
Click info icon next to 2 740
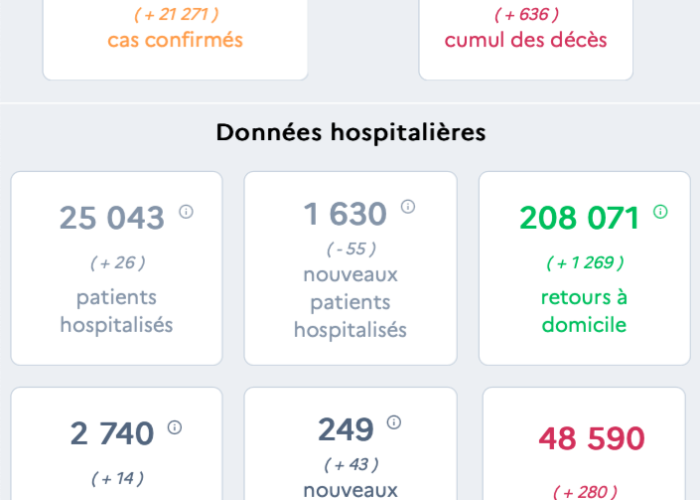tap(175, 428)
